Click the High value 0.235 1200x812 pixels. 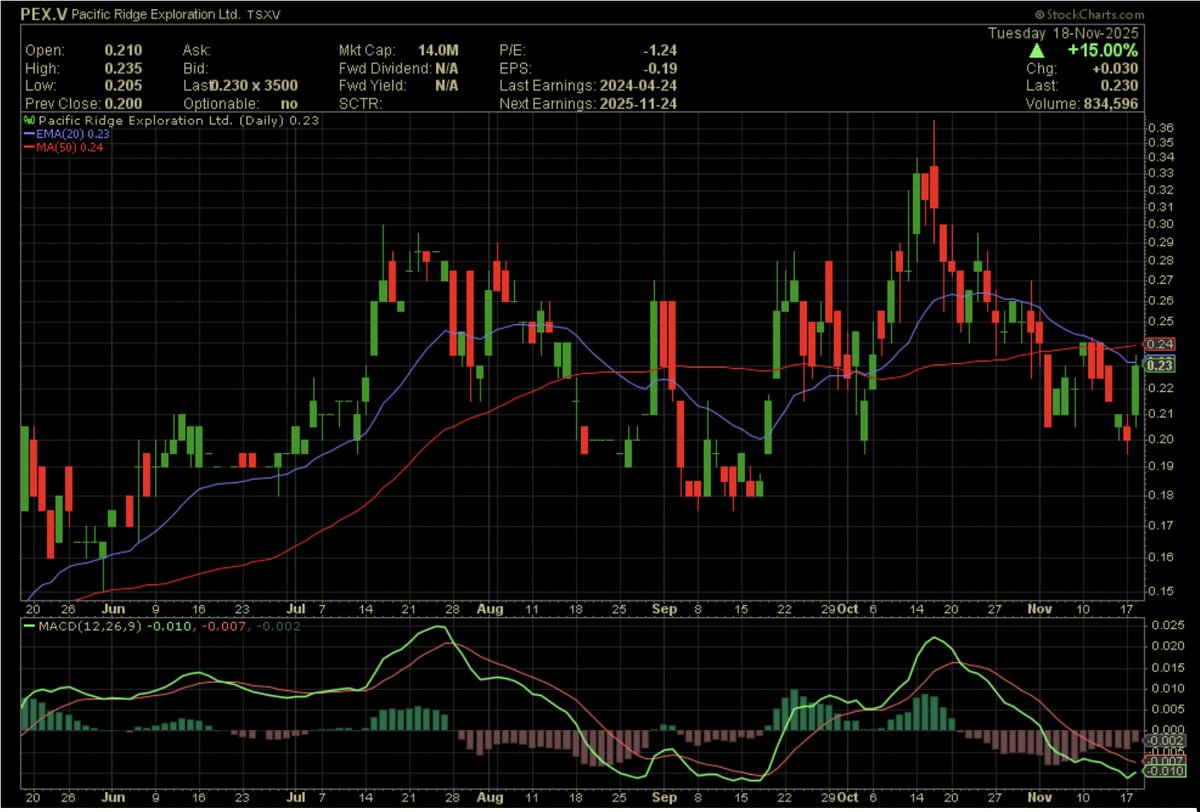click(123, 68)
